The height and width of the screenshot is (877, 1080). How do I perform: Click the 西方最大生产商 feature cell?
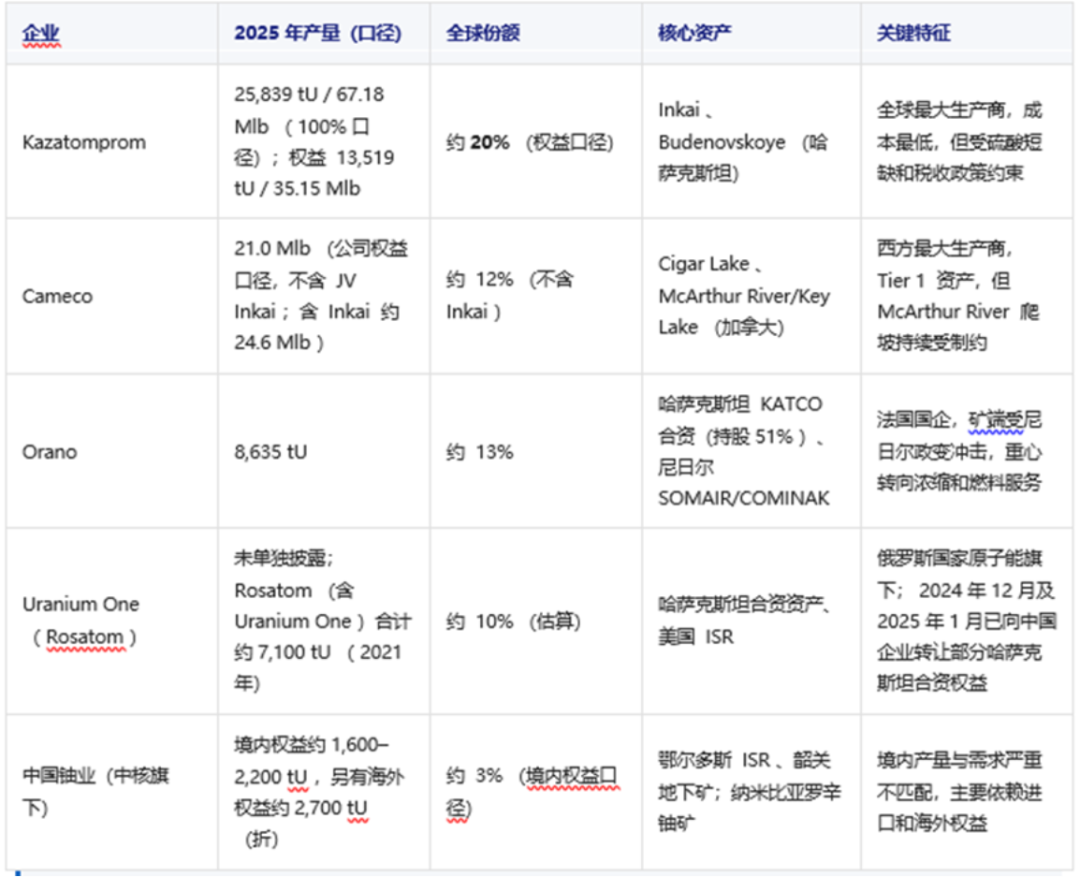(x=967, y=296)
